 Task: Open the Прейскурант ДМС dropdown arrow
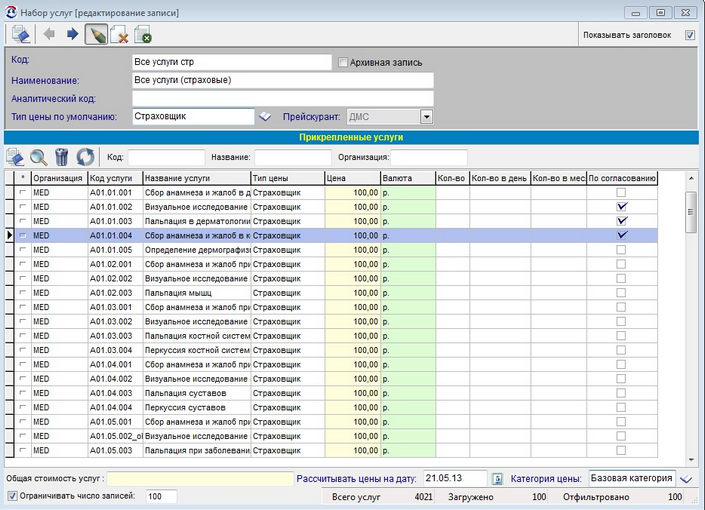pyautogui.click(x=426, y=117)
